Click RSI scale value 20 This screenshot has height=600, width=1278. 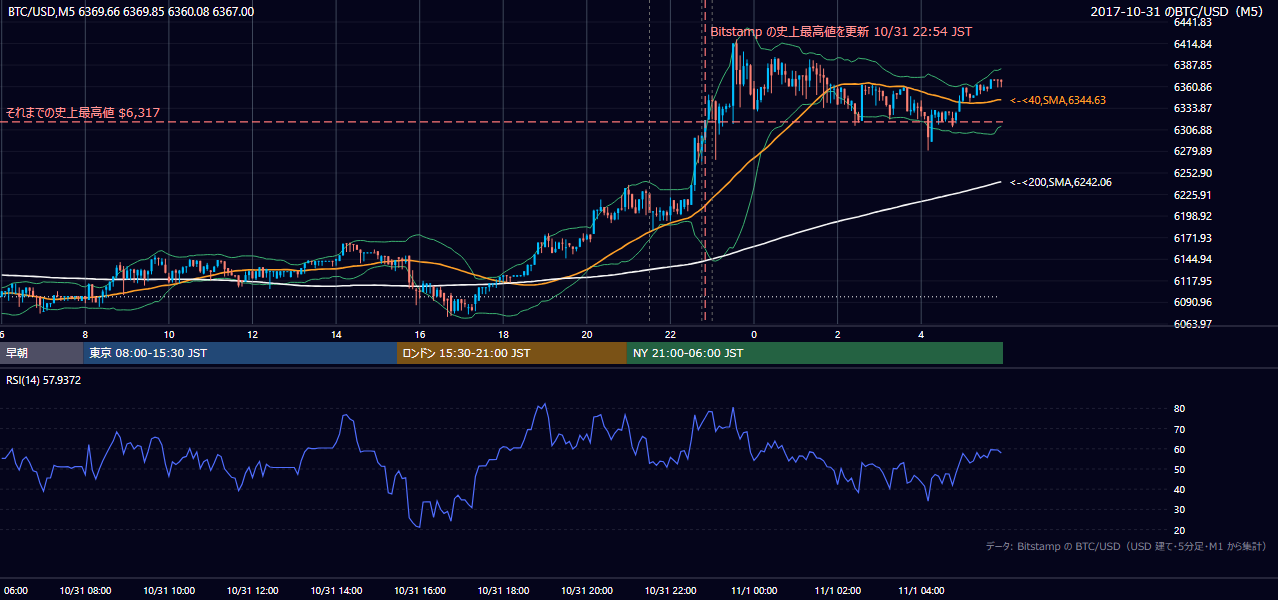(1179, 530)
